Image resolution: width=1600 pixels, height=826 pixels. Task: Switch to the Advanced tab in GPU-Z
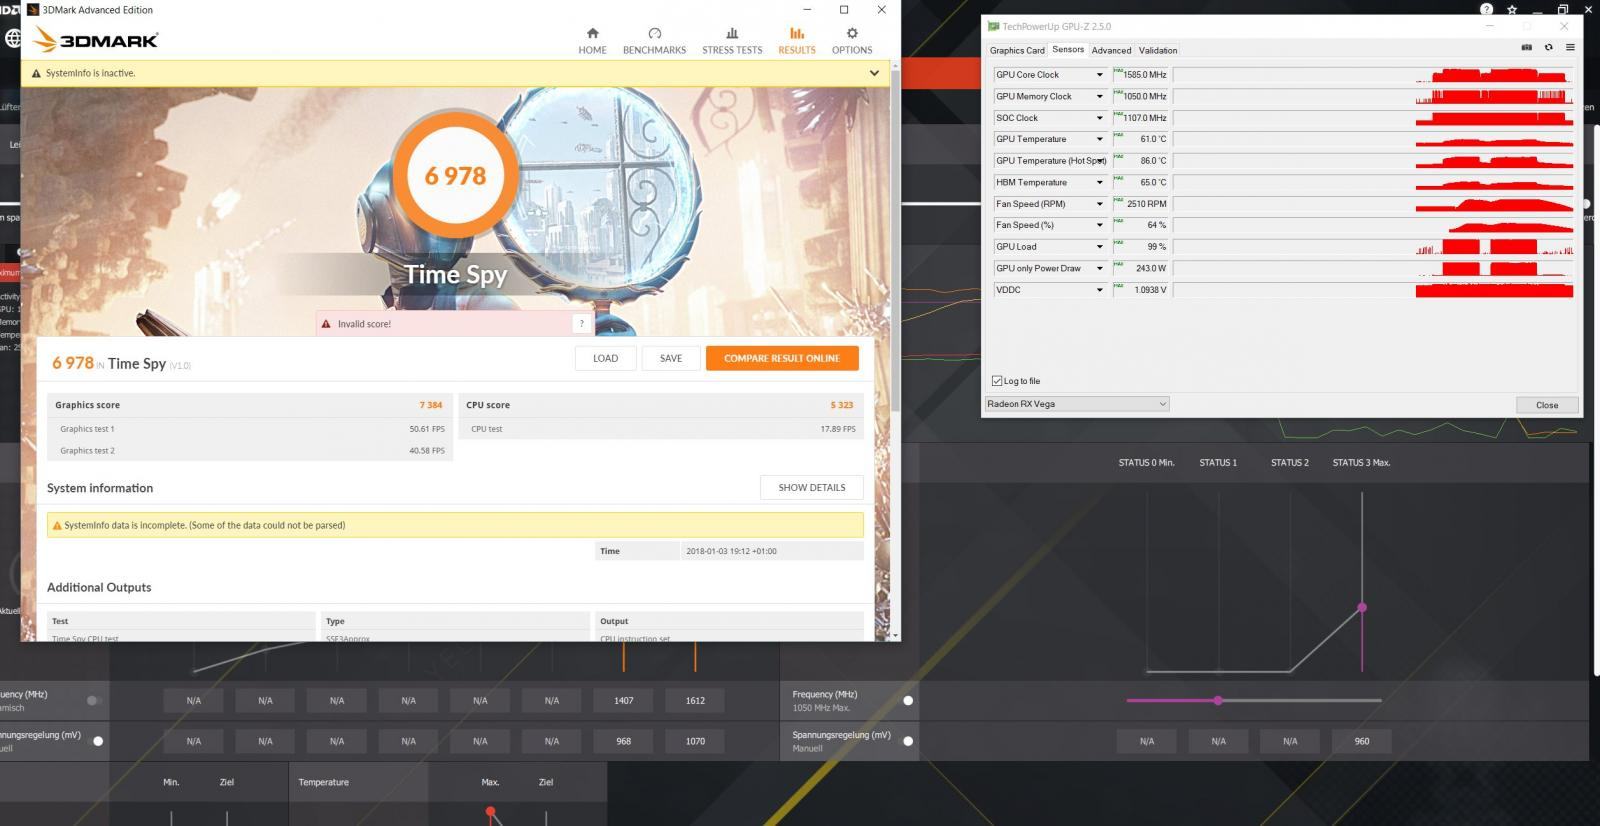tap(1111, 50)
